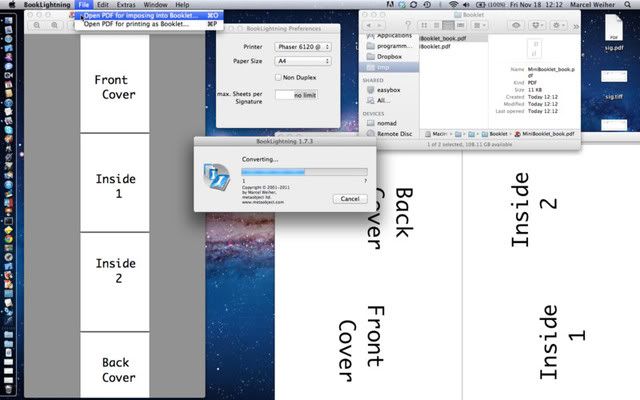Open the Dropbox toolbar dropdown in Finder
Viewport: 640px width, 400px height.
pos(539,25)
